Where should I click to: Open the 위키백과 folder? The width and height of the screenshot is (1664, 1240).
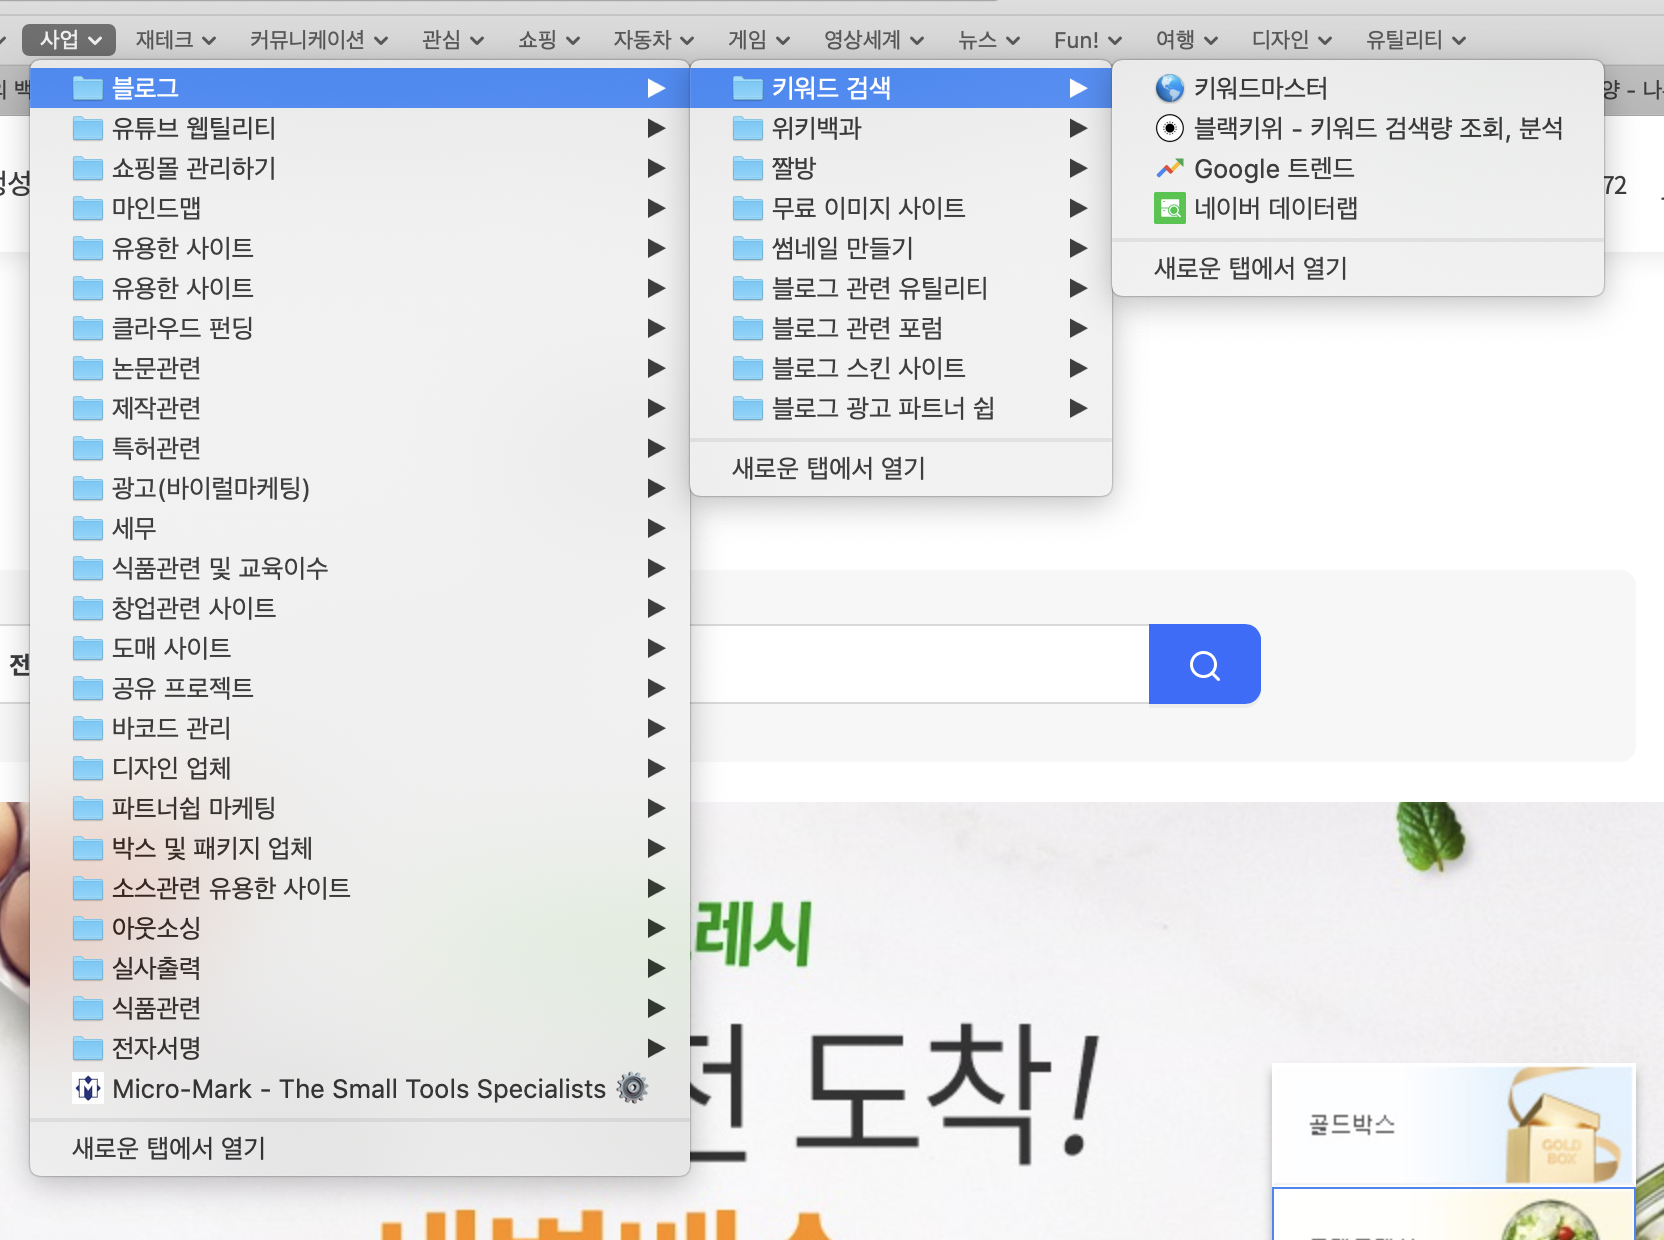pyautogui.click(x=901, y=128)
